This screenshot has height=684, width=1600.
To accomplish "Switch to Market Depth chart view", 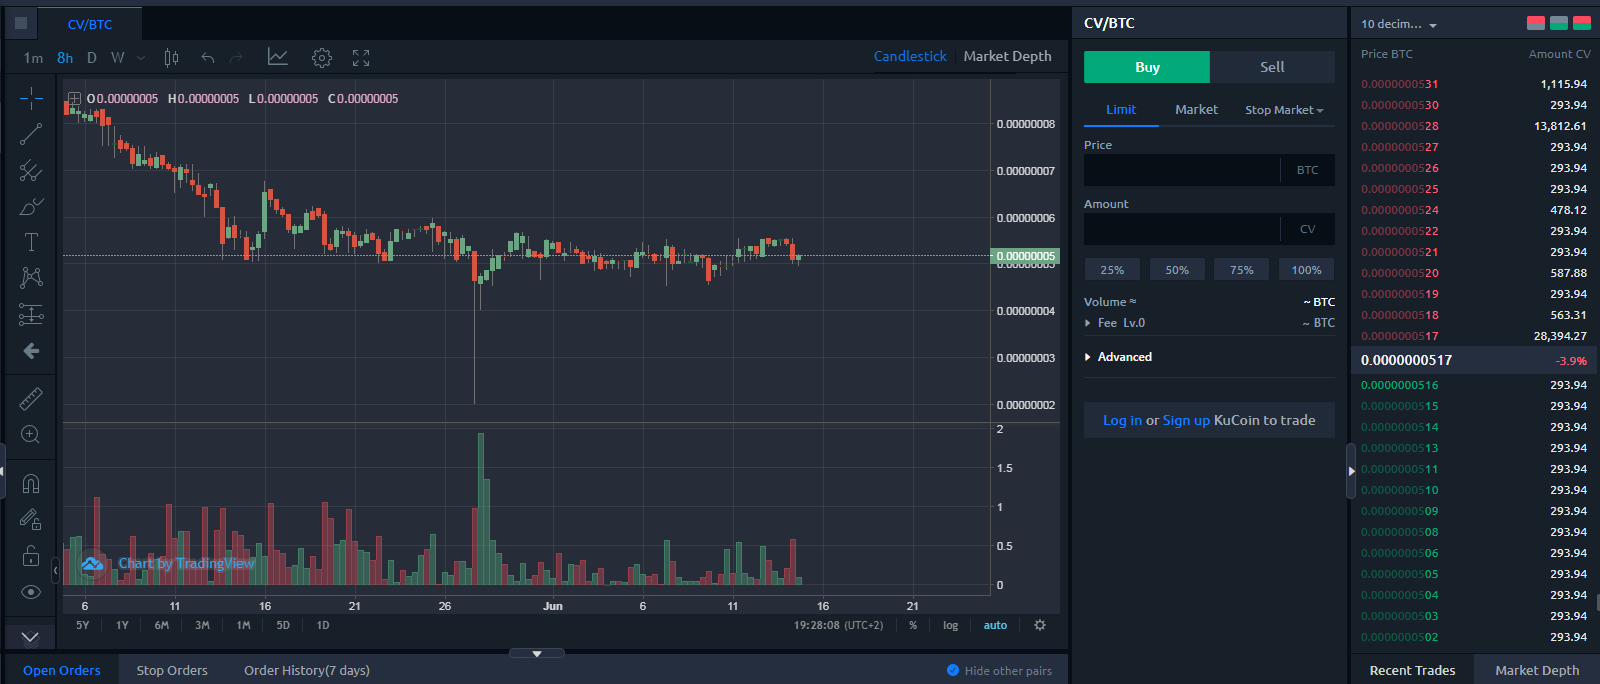I will [1007, 56].
